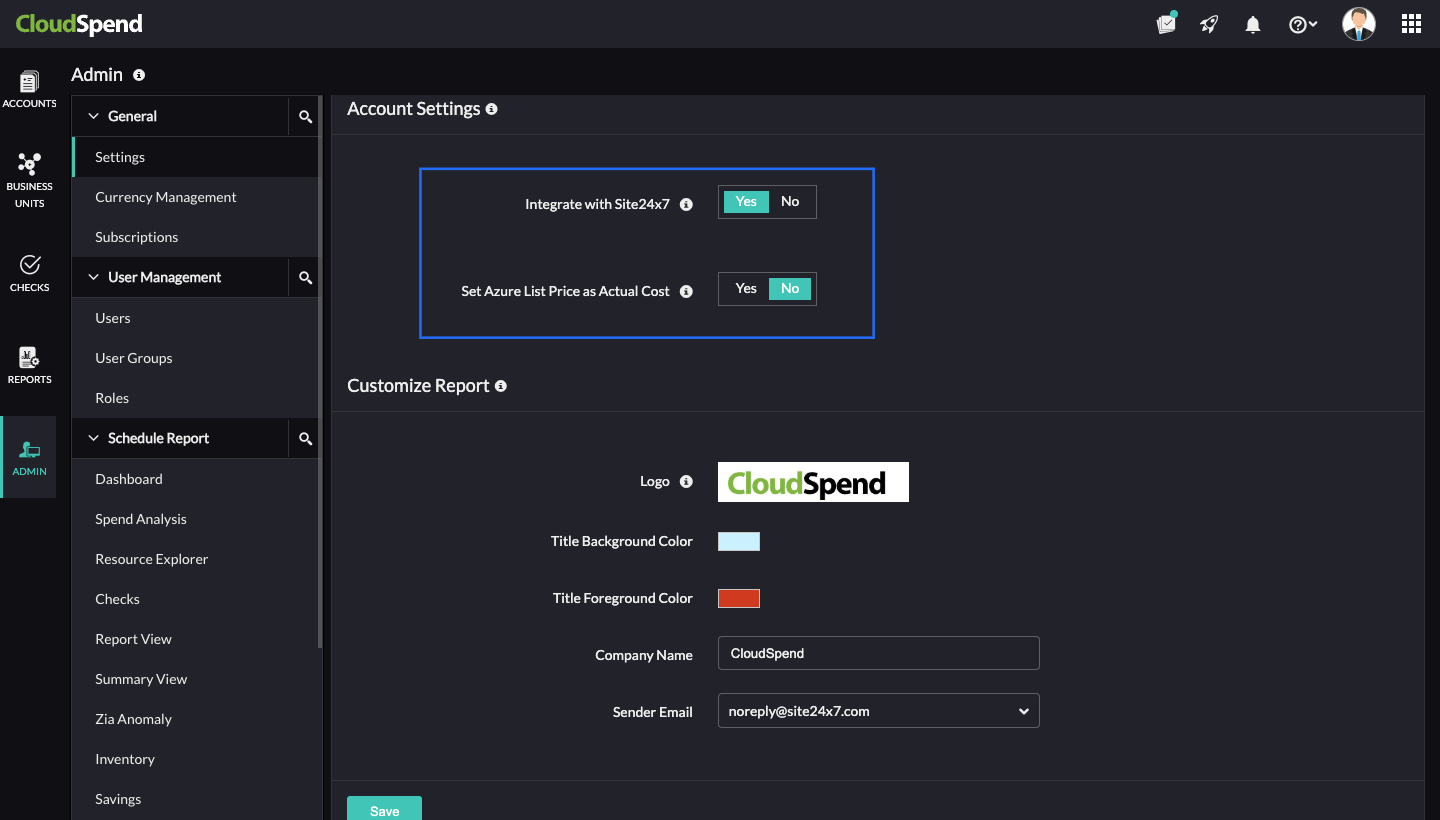Open the Accounts section in the sidebar
Viewport: 1440px width, 820px height.
point(29,90)
